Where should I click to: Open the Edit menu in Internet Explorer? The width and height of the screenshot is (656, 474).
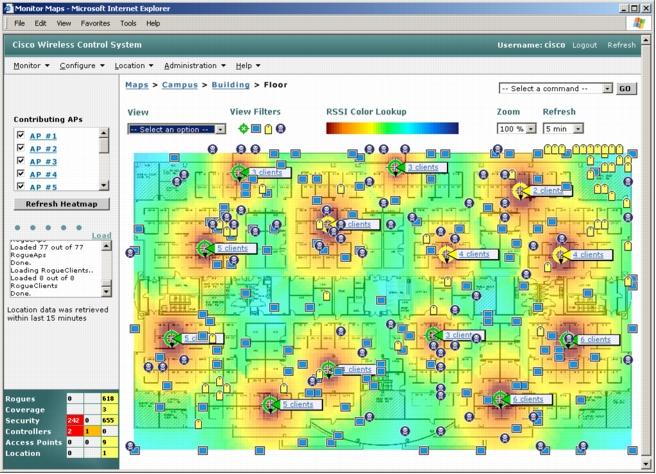click(40, 23)
